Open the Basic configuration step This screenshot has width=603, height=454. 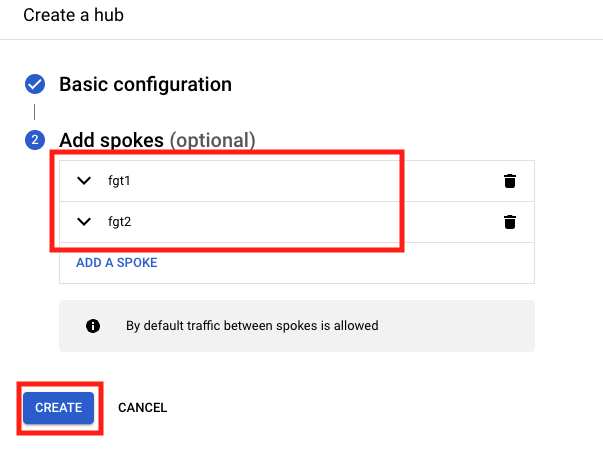point(145,84)
